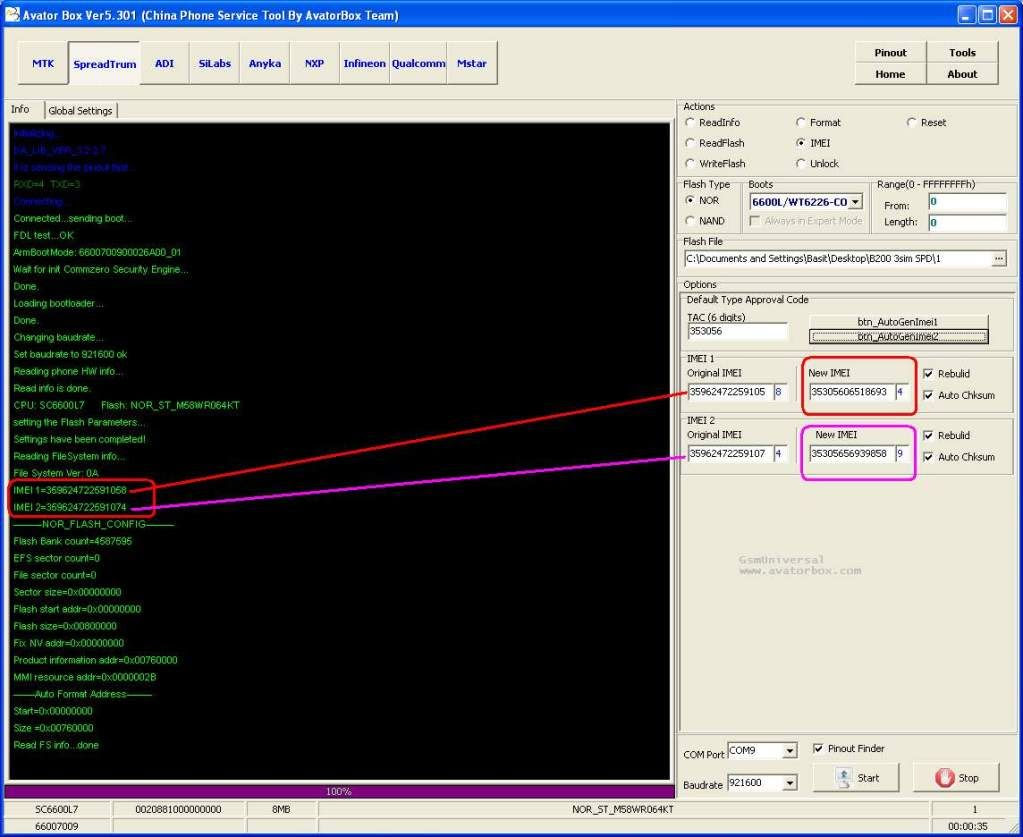Click the IMEI 1 New IMEI field
Image resolution: width=1023 pixels, height=837 pixels.
coord(851,392)
